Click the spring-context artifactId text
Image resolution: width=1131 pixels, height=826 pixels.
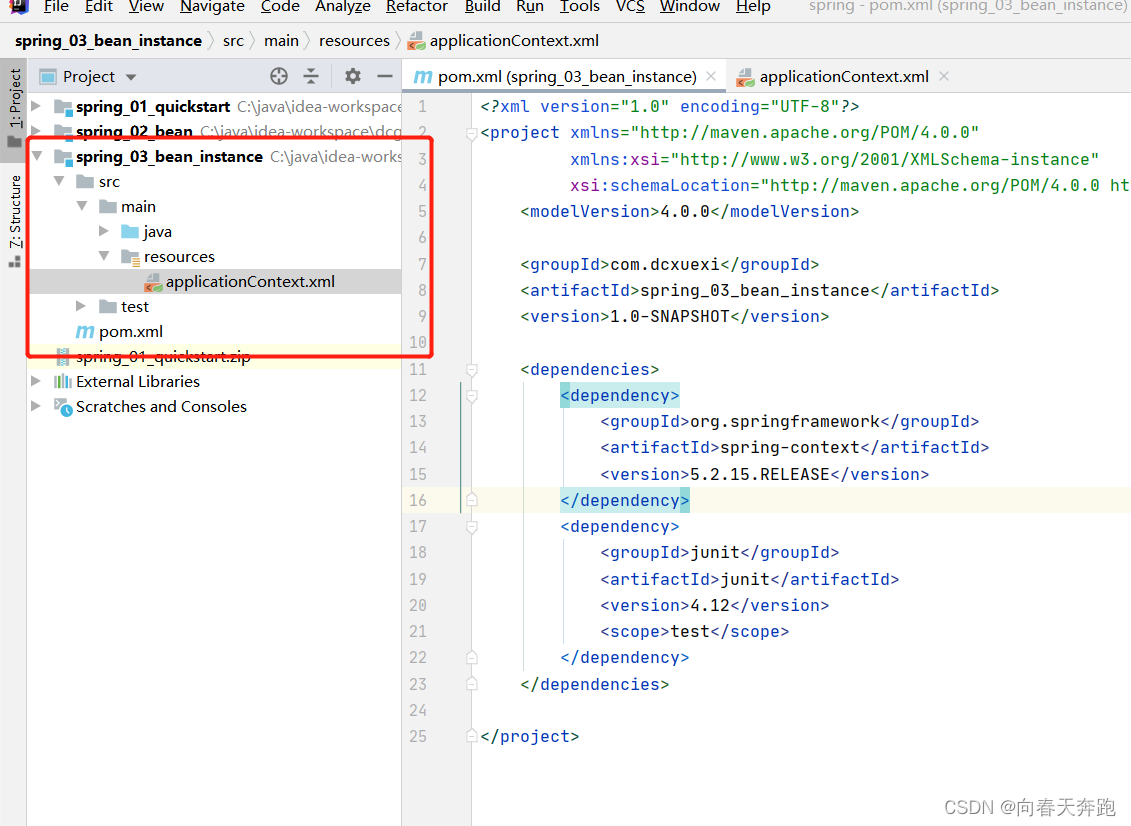tap(790, 447)
